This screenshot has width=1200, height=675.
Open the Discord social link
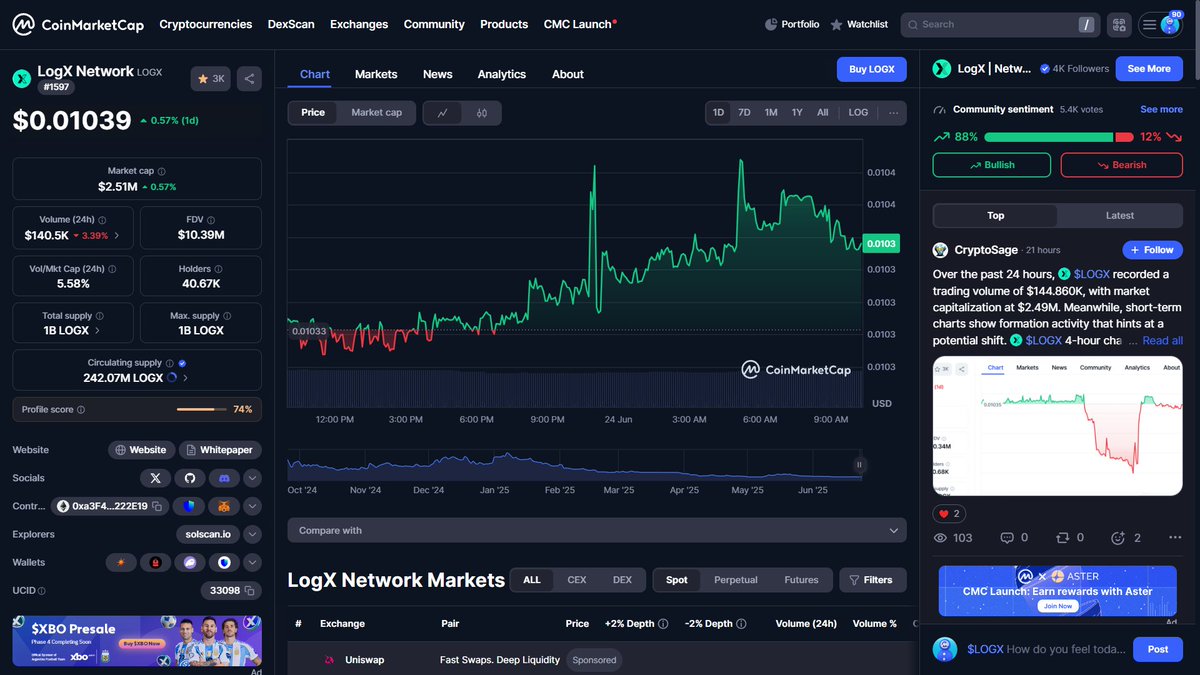coord(224,478)
